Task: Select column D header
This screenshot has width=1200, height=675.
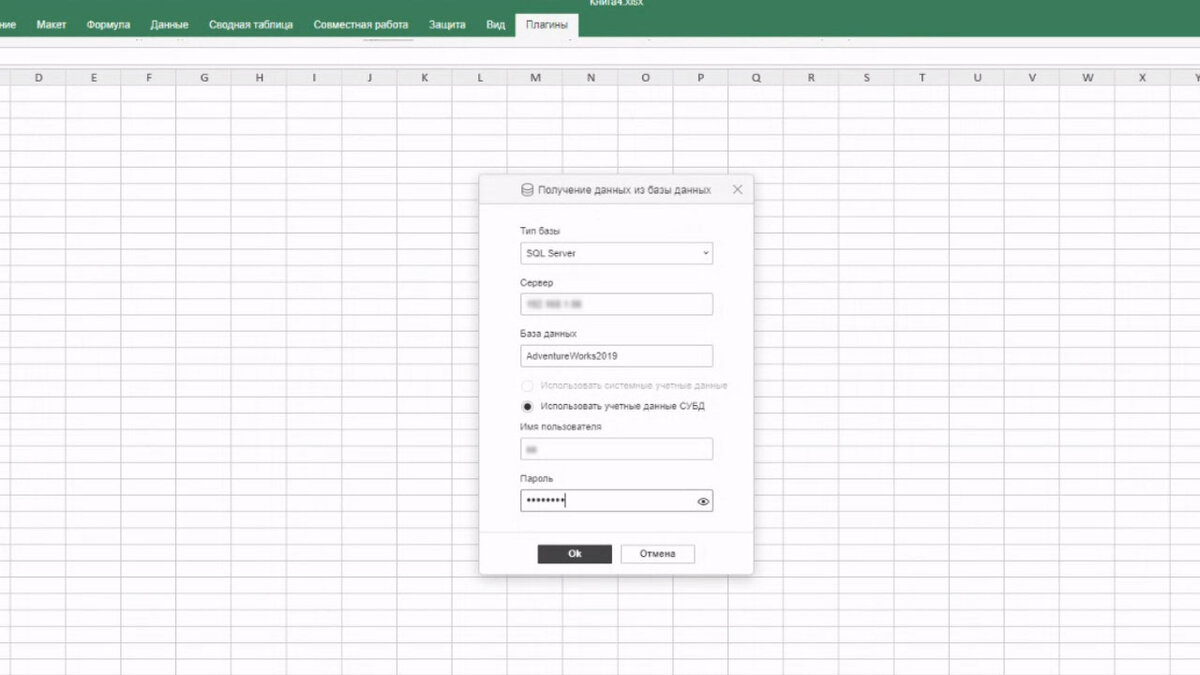Action: (x=38, y=77)
